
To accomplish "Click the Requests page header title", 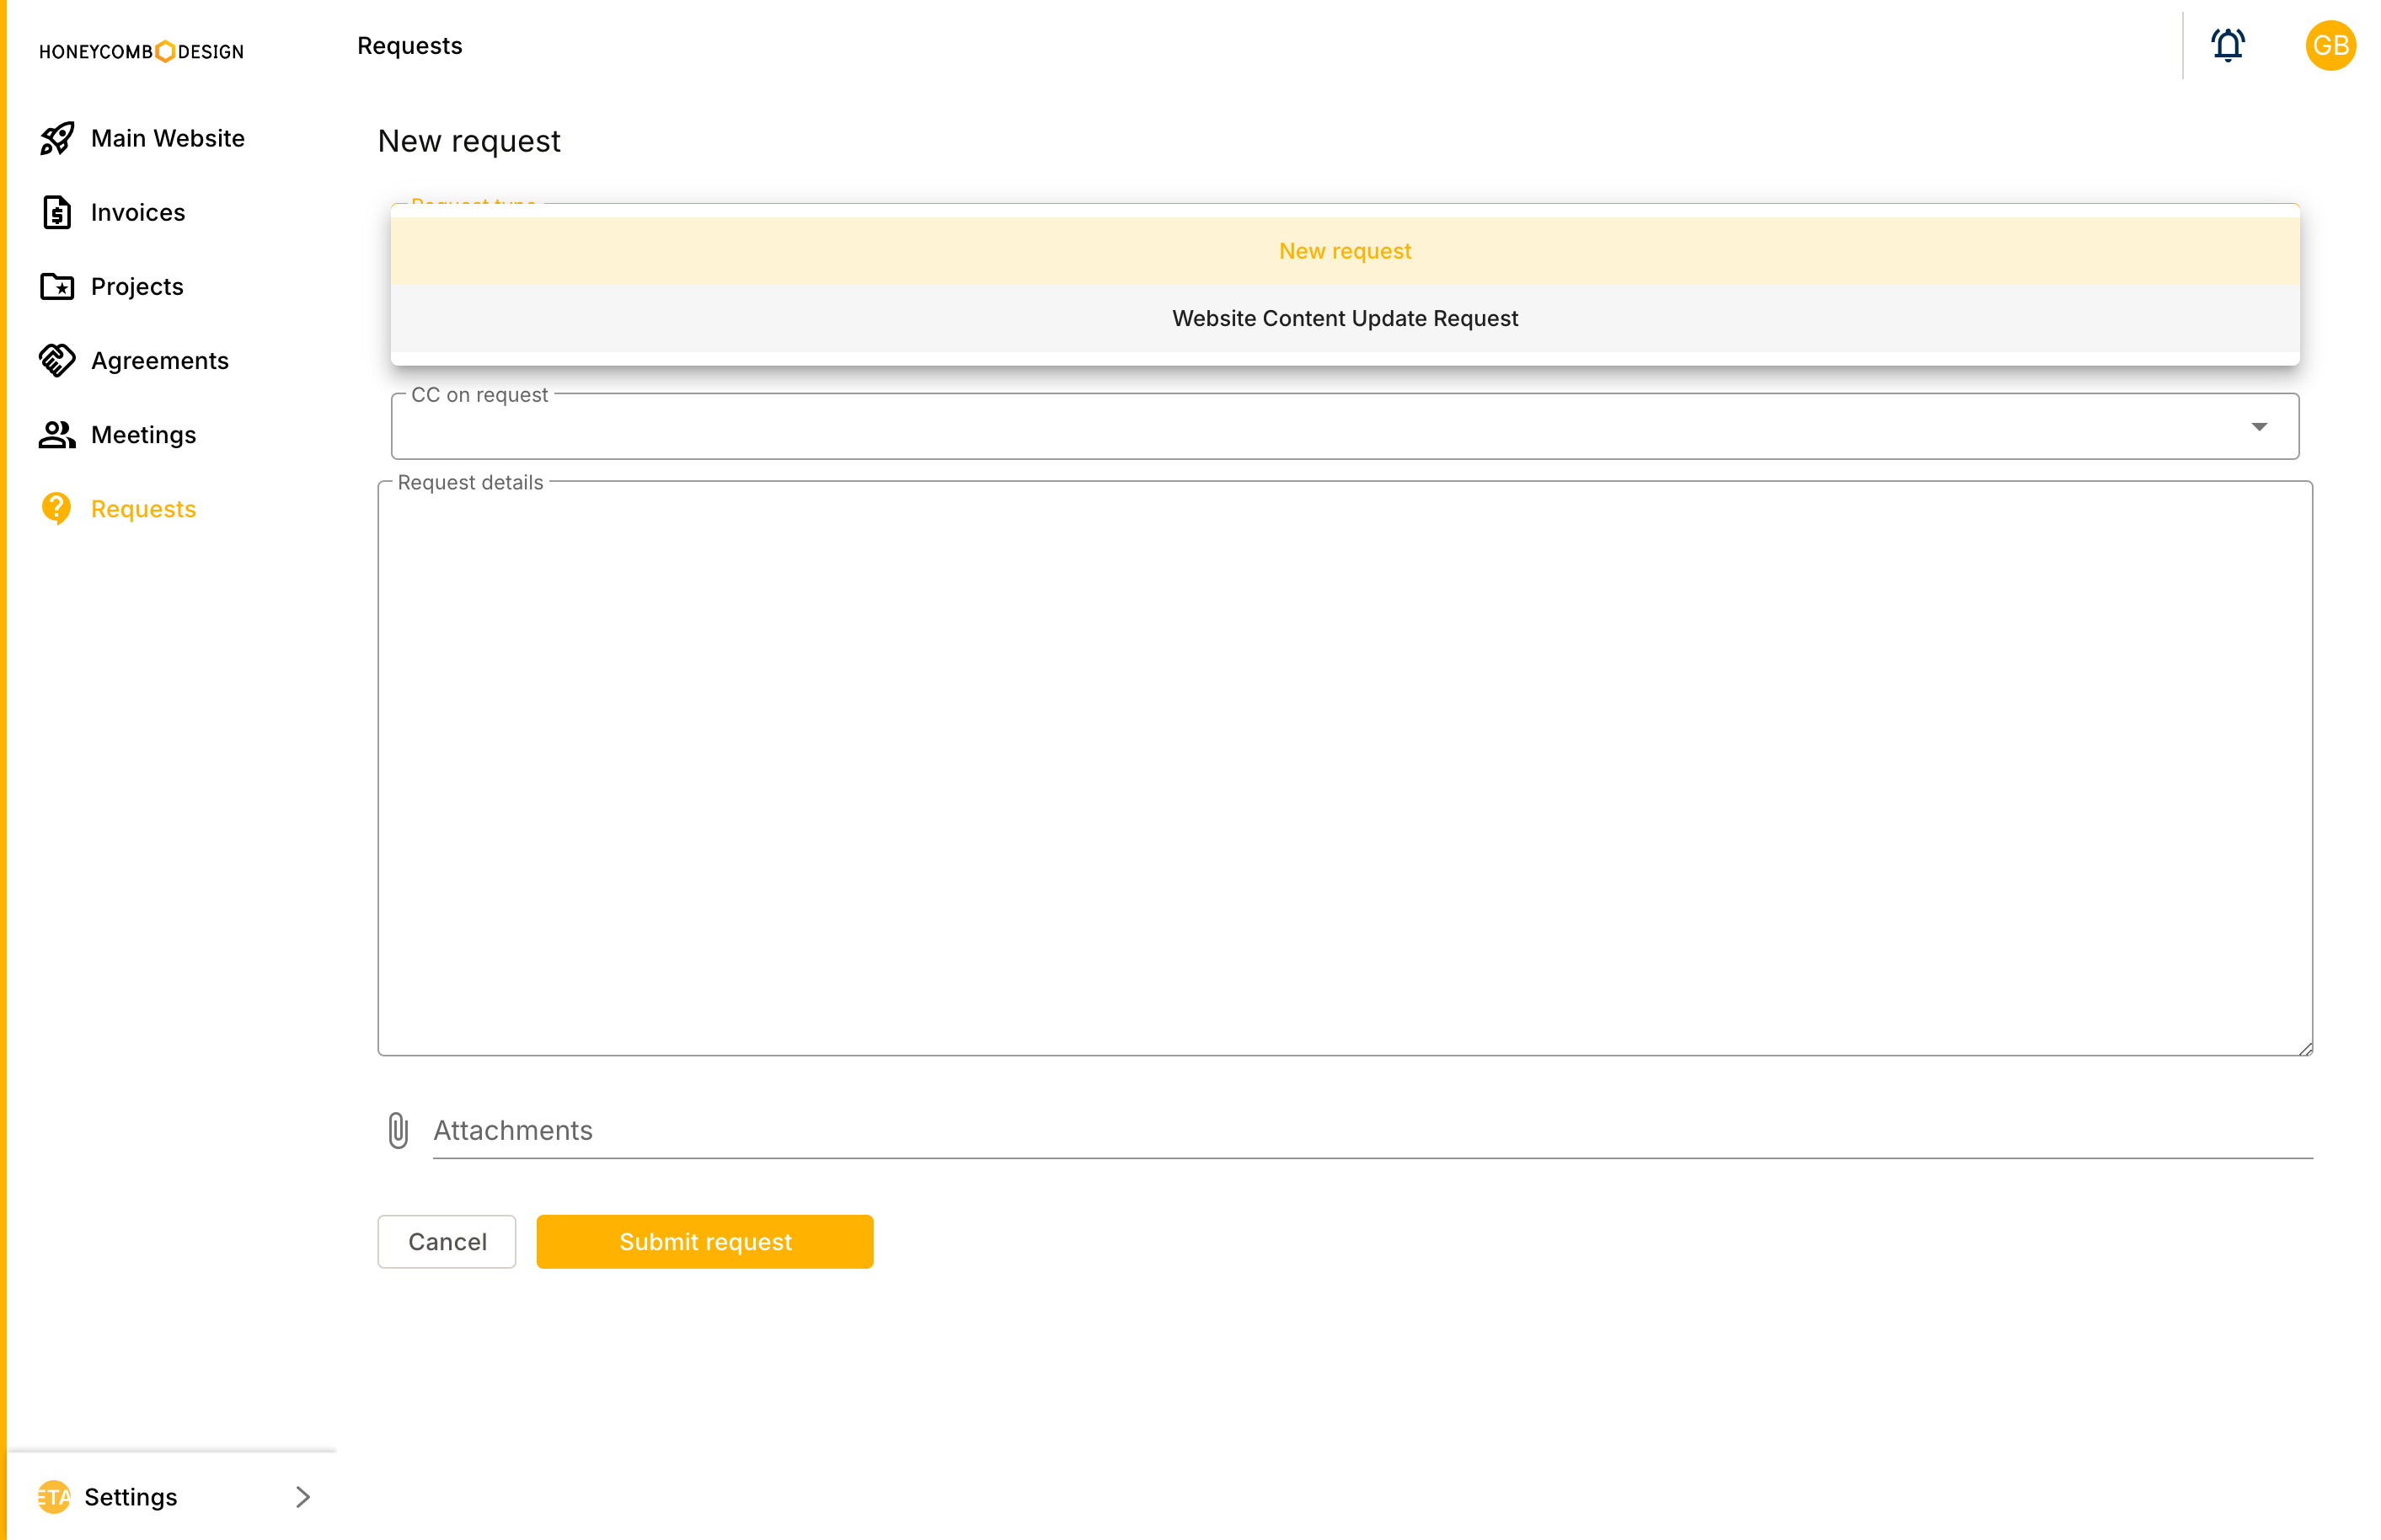I will pyautogui.click(x=410, y=46).
